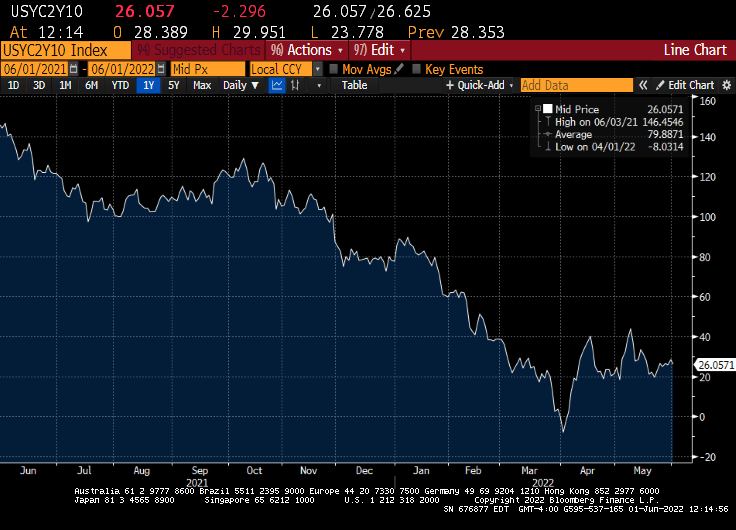Switch to the bar chart type icon

pos(295,86)
